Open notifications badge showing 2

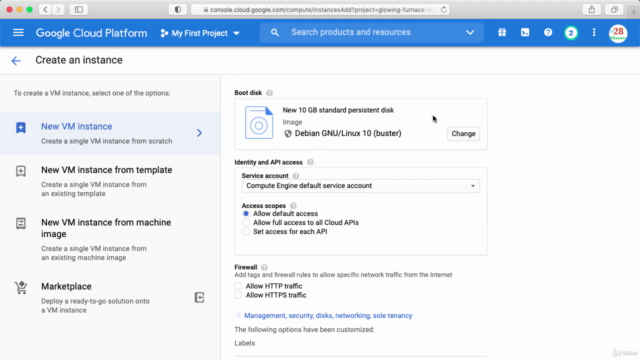[x=571, y=33]
